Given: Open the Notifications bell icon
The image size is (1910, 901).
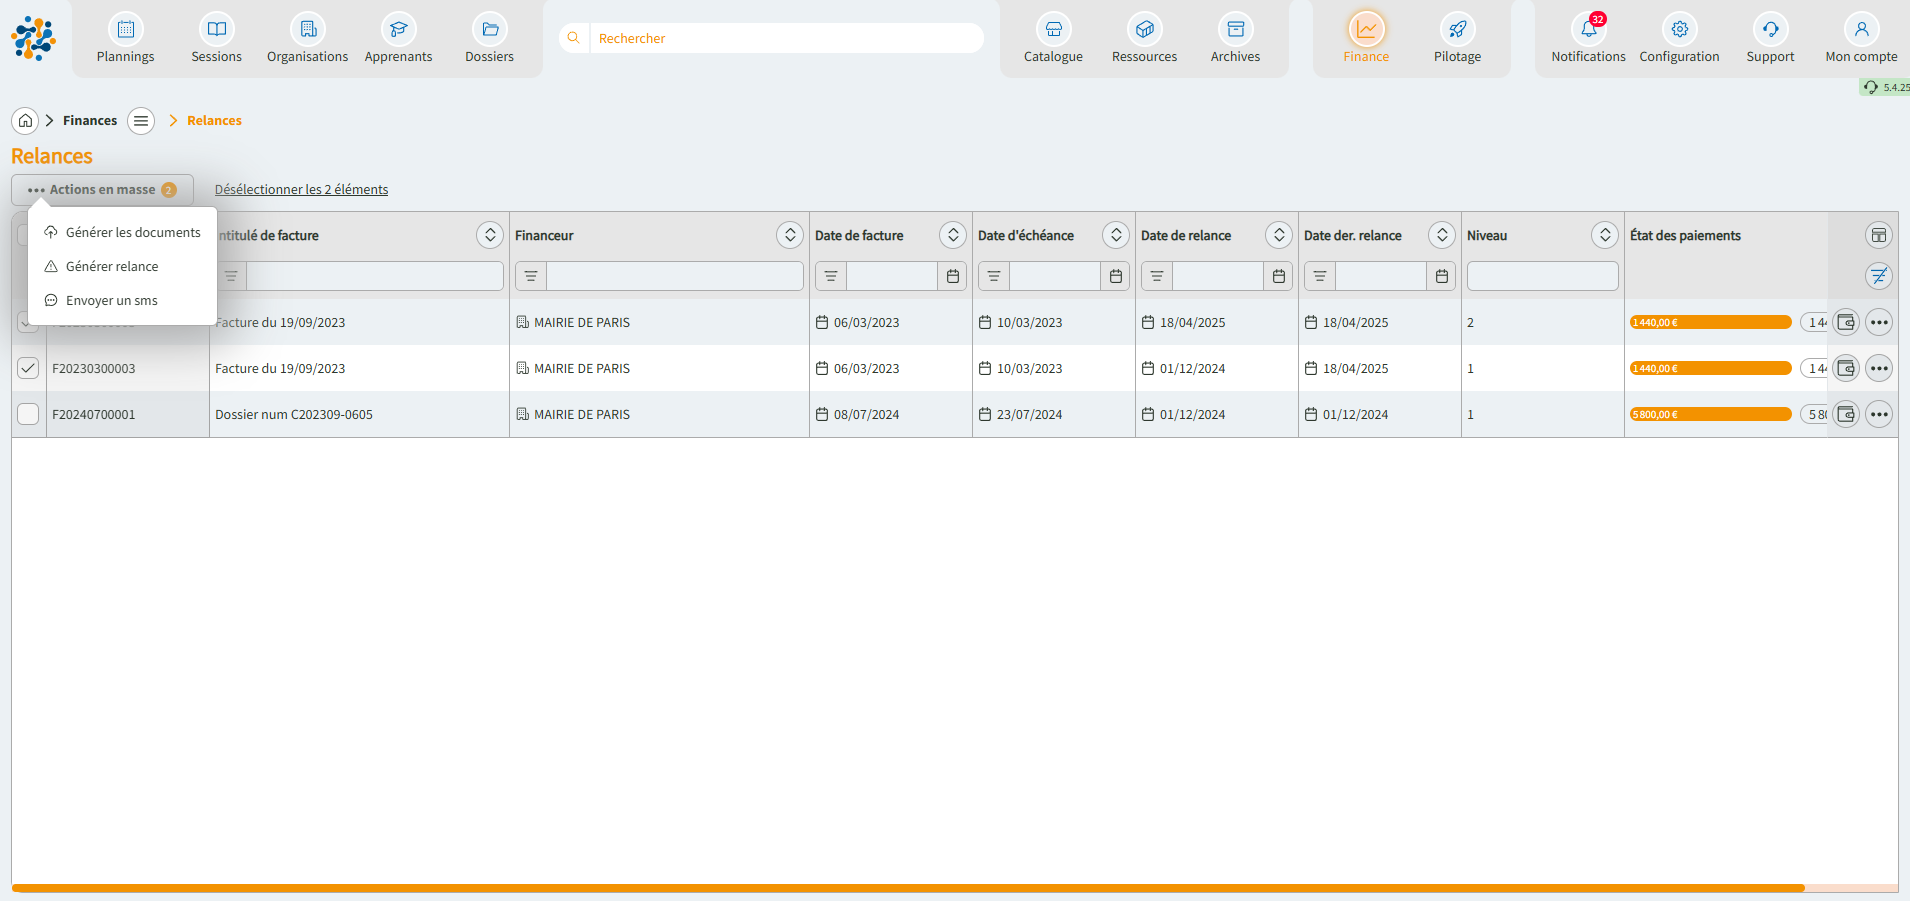Looking at the screenshot, I should click(x=1588, y=30).
